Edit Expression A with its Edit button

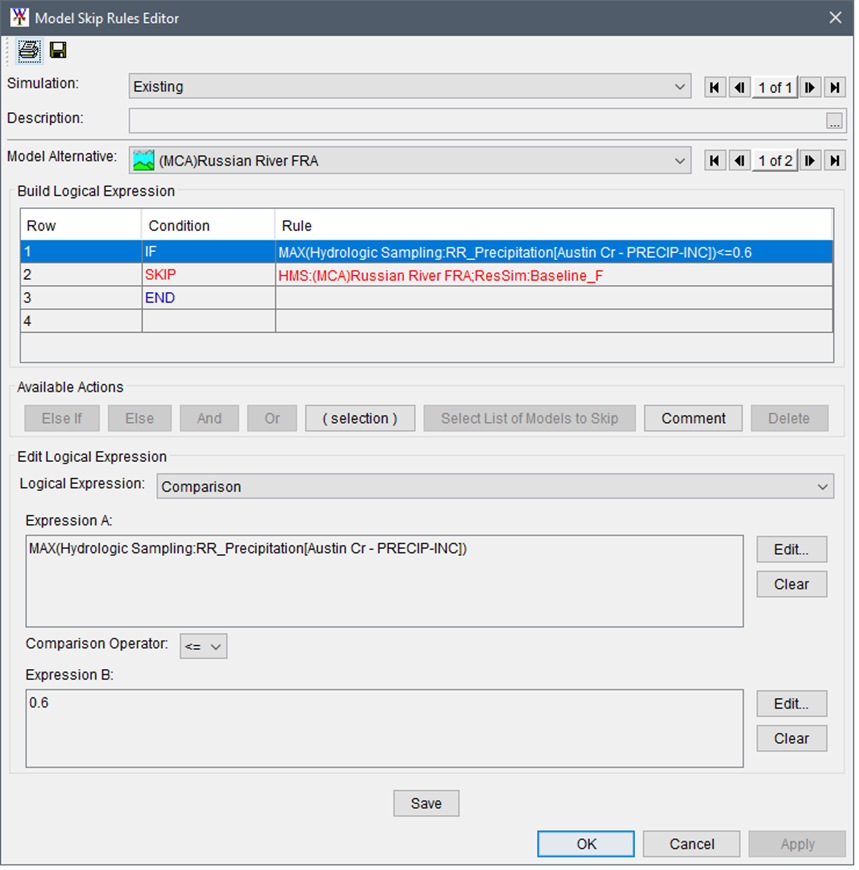791,549
